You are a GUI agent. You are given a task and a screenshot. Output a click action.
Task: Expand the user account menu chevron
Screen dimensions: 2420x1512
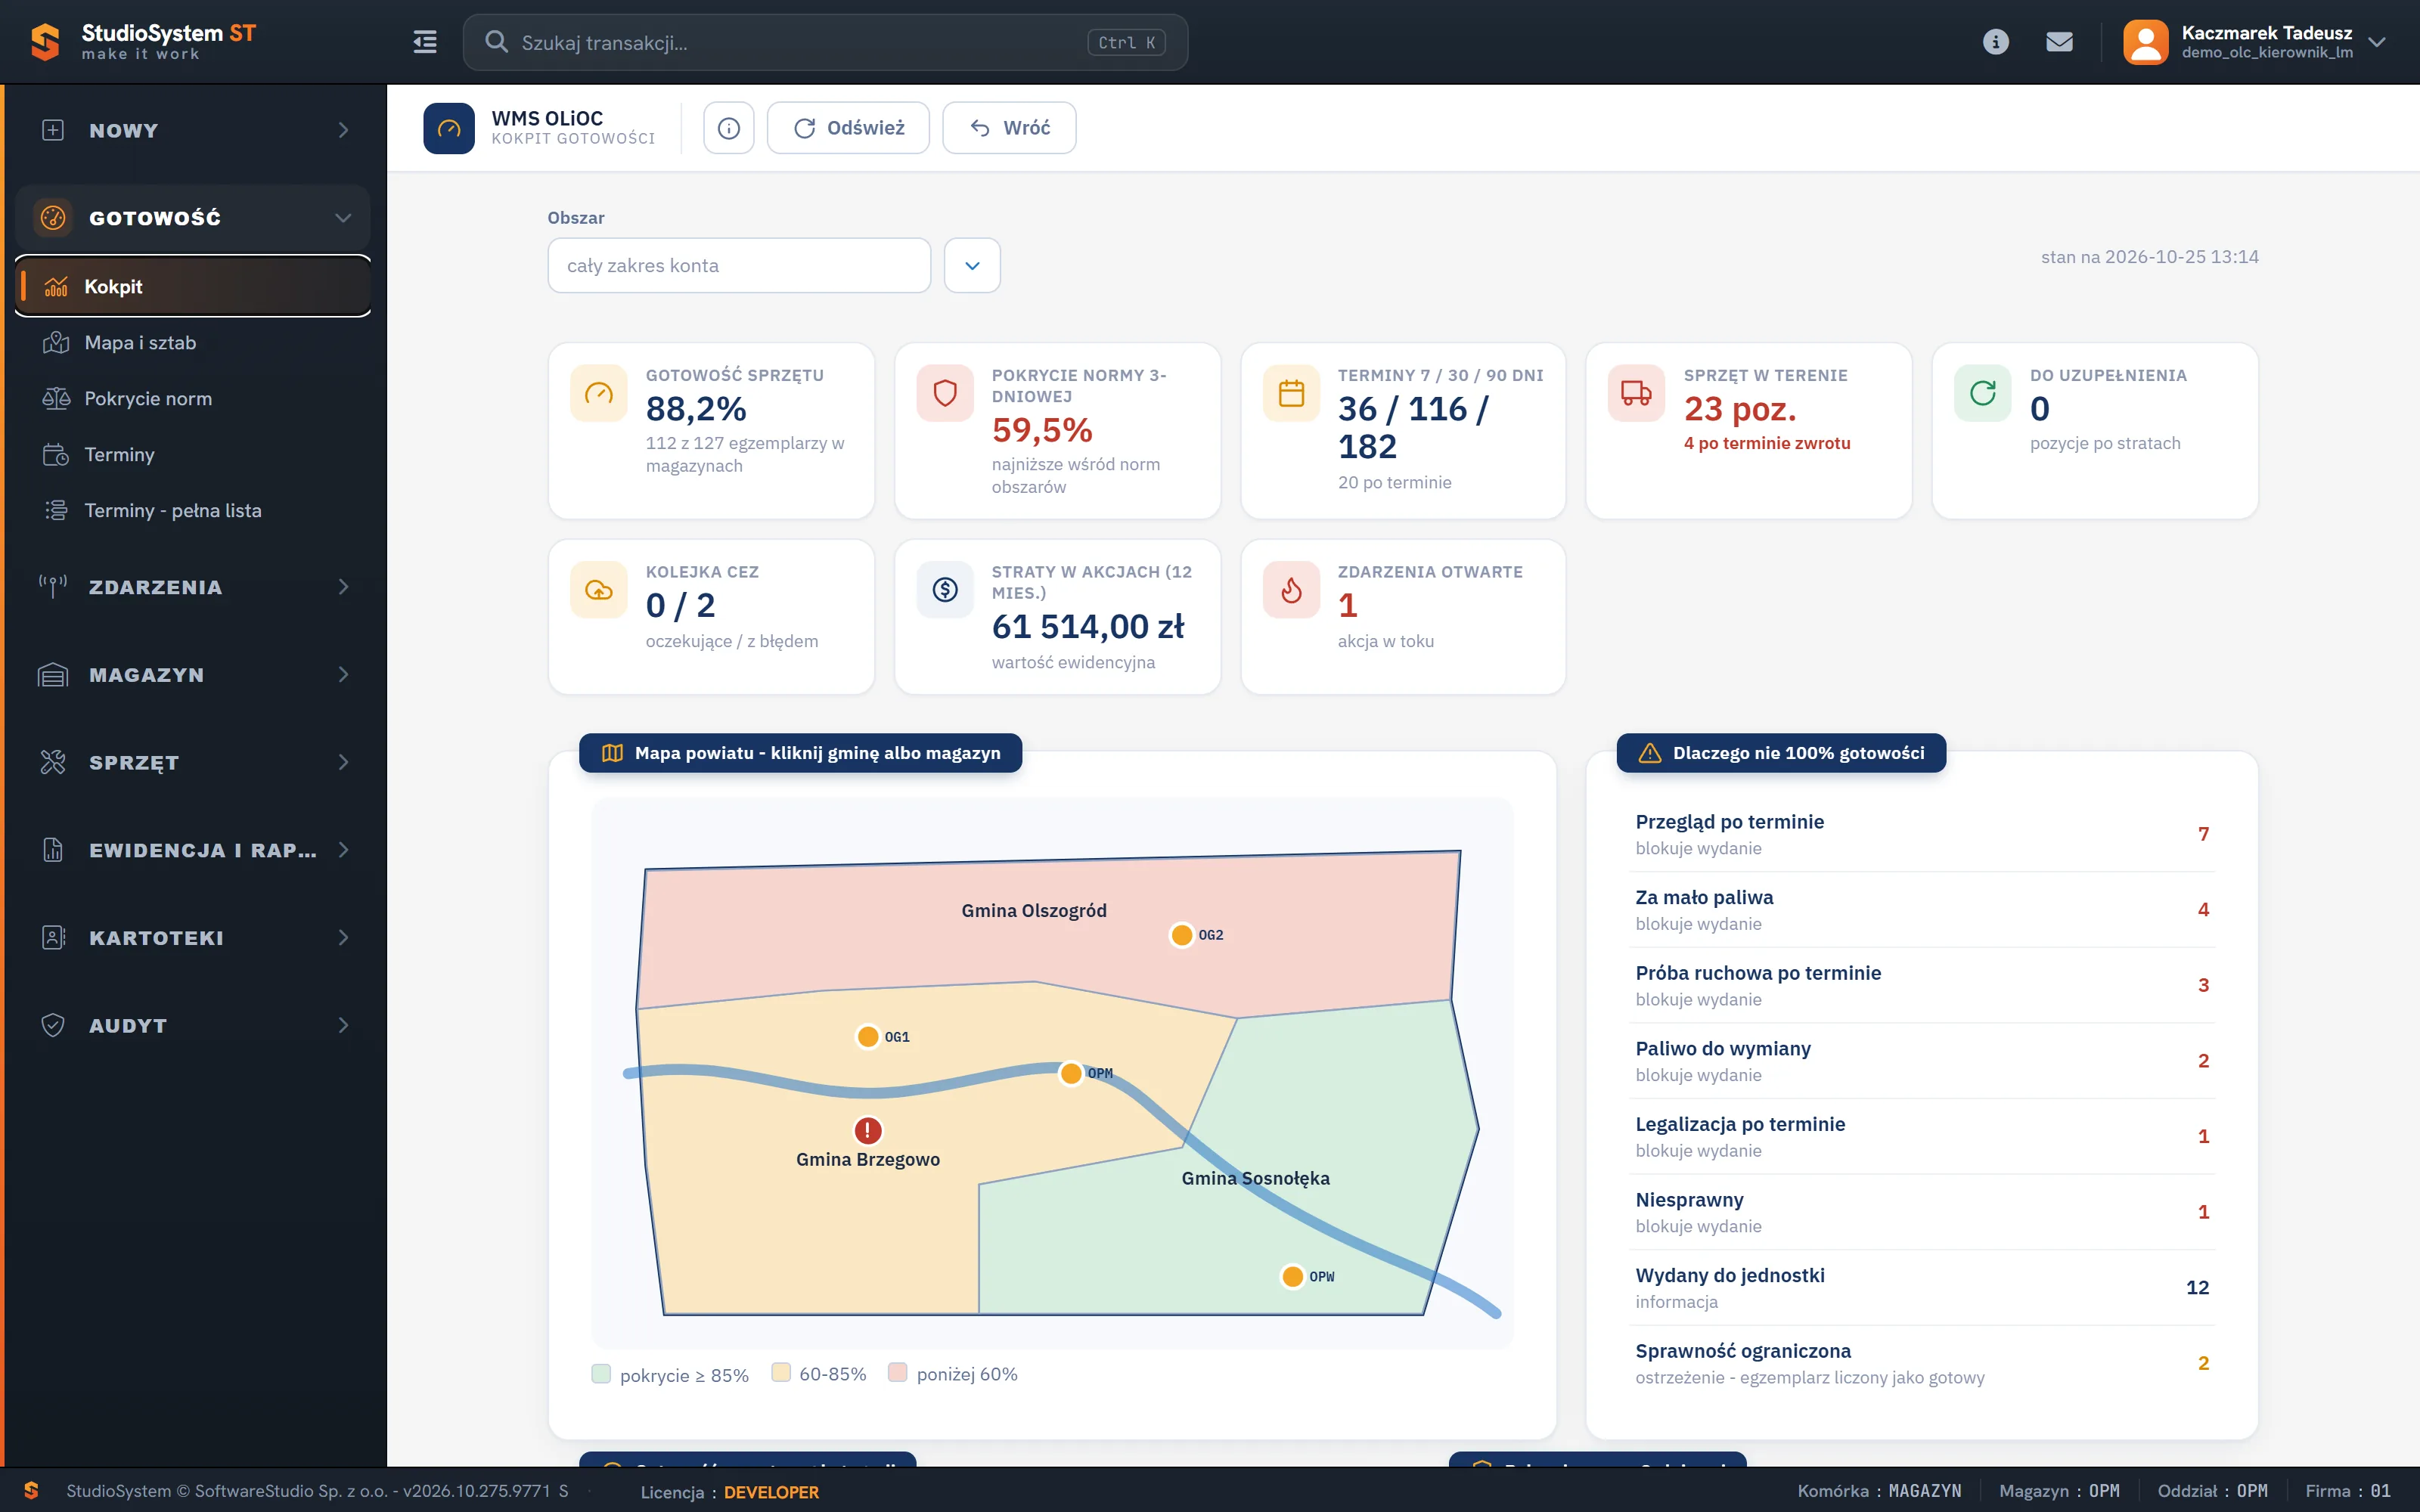[x=2377, y=42]
